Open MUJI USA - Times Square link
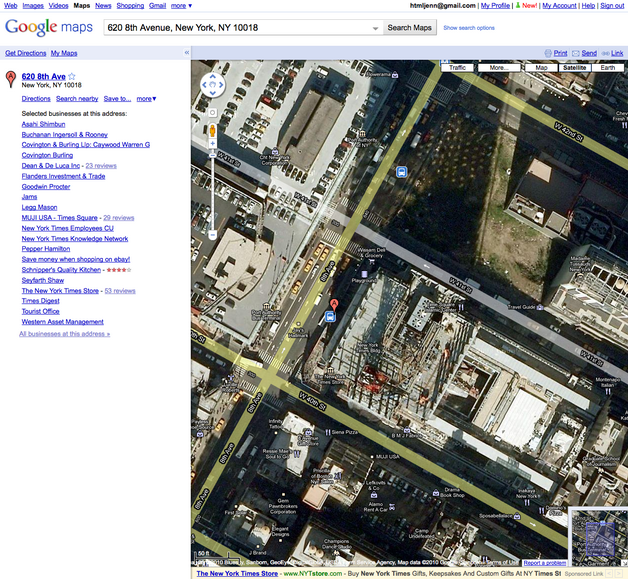Screen dimensions: 628x579 60,218
